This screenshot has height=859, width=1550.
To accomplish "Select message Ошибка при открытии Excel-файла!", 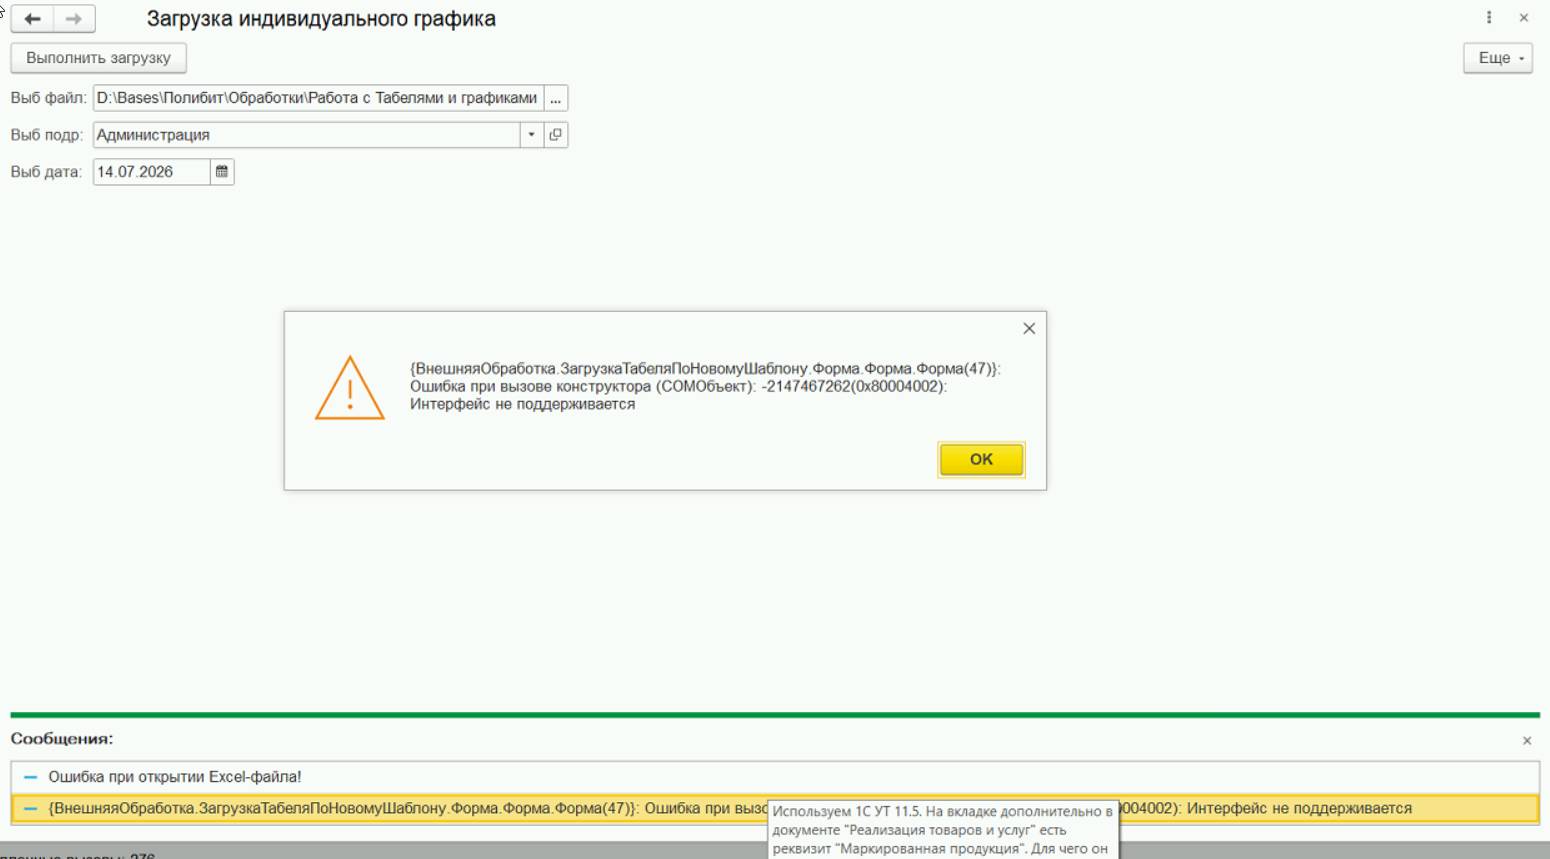I will point(775,777).
